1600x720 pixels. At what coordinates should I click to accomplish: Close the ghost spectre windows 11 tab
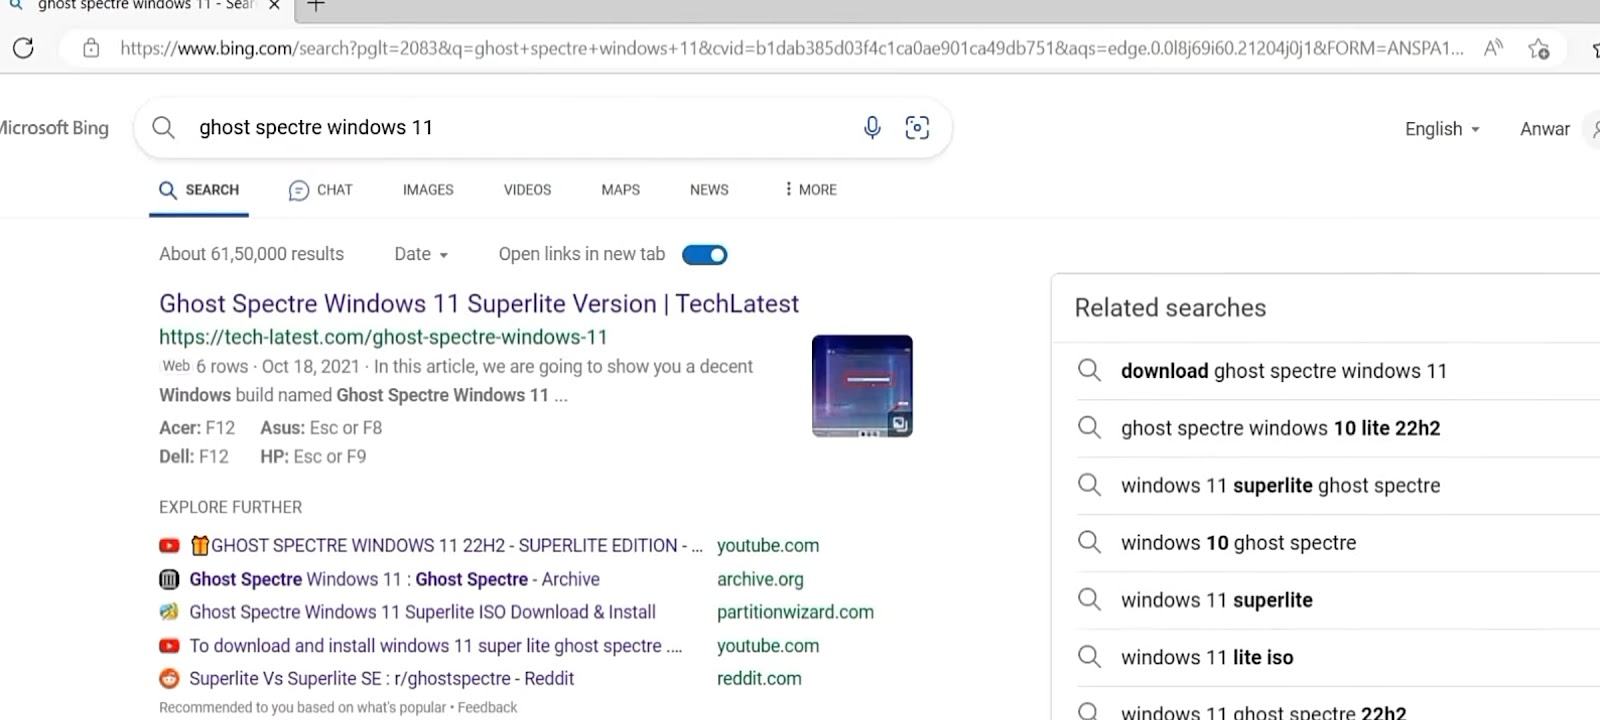click(274, 5)
